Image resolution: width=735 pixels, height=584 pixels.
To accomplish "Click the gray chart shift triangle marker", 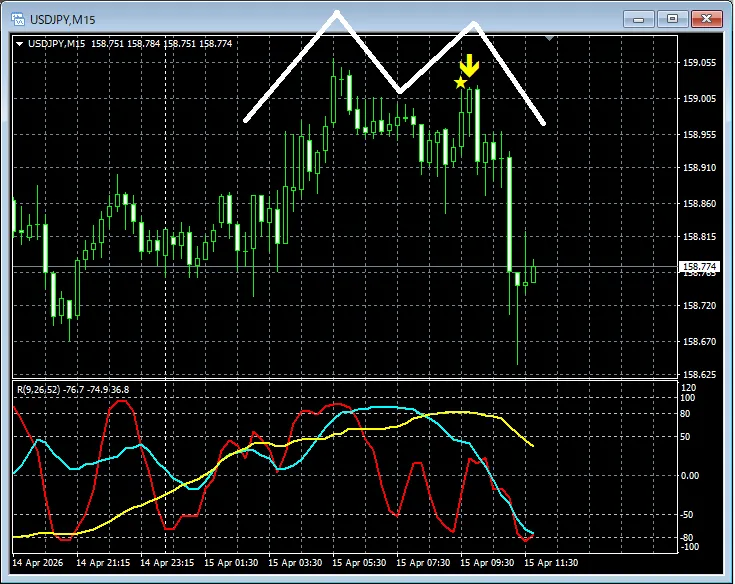I will 549,38.
